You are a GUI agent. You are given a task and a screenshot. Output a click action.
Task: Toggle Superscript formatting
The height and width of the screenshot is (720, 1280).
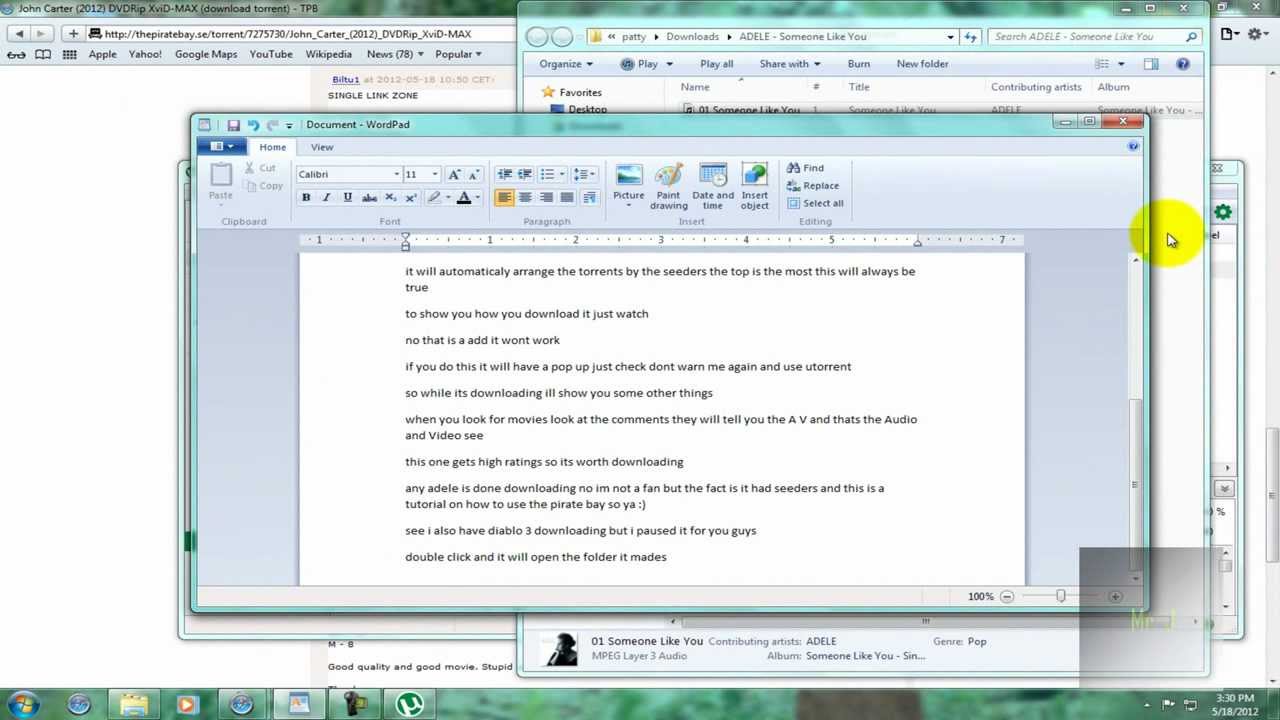click(411, 198)
